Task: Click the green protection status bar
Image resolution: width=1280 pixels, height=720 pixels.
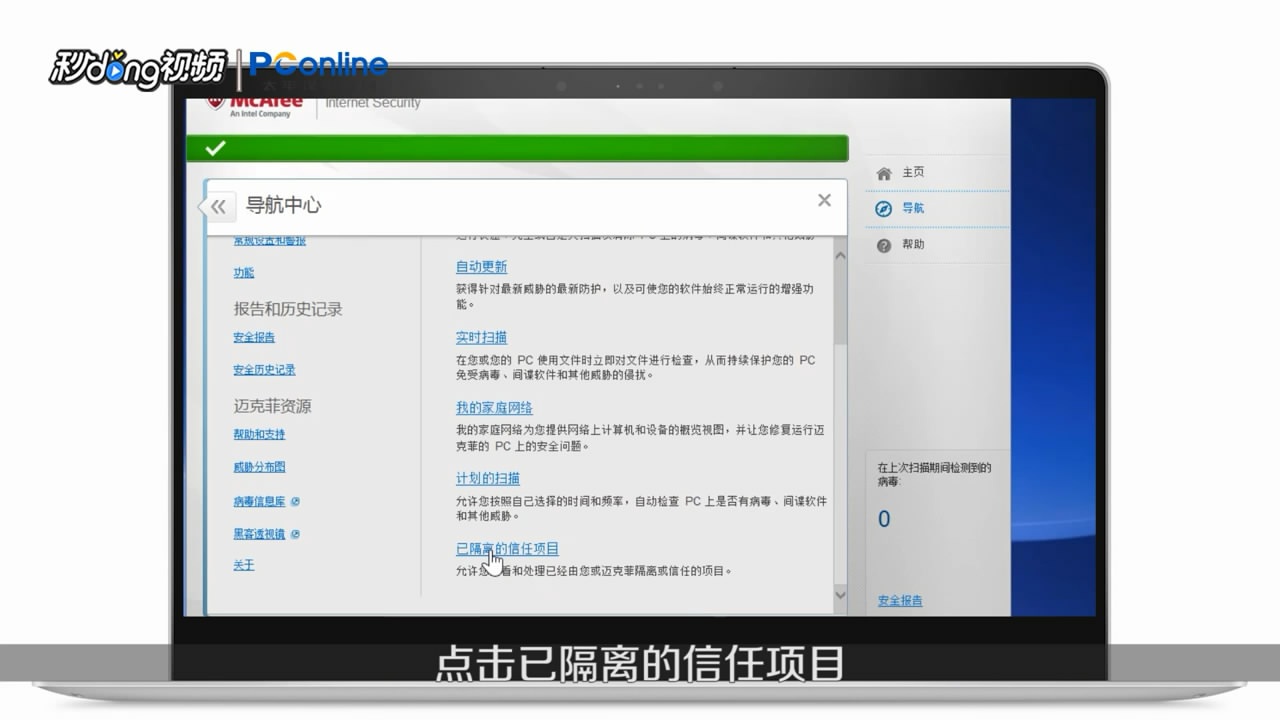Action: [x=517, y=149]
